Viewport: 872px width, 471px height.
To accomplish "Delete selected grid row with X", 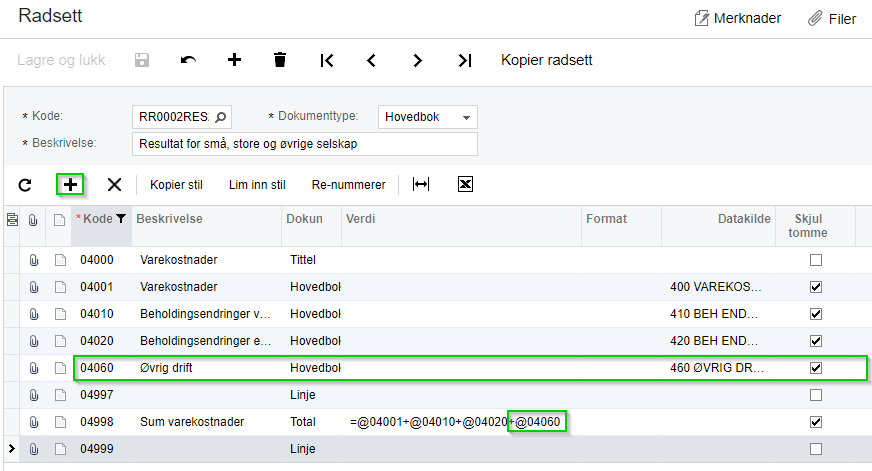I will pyautogui.click(x=114, y=185).
